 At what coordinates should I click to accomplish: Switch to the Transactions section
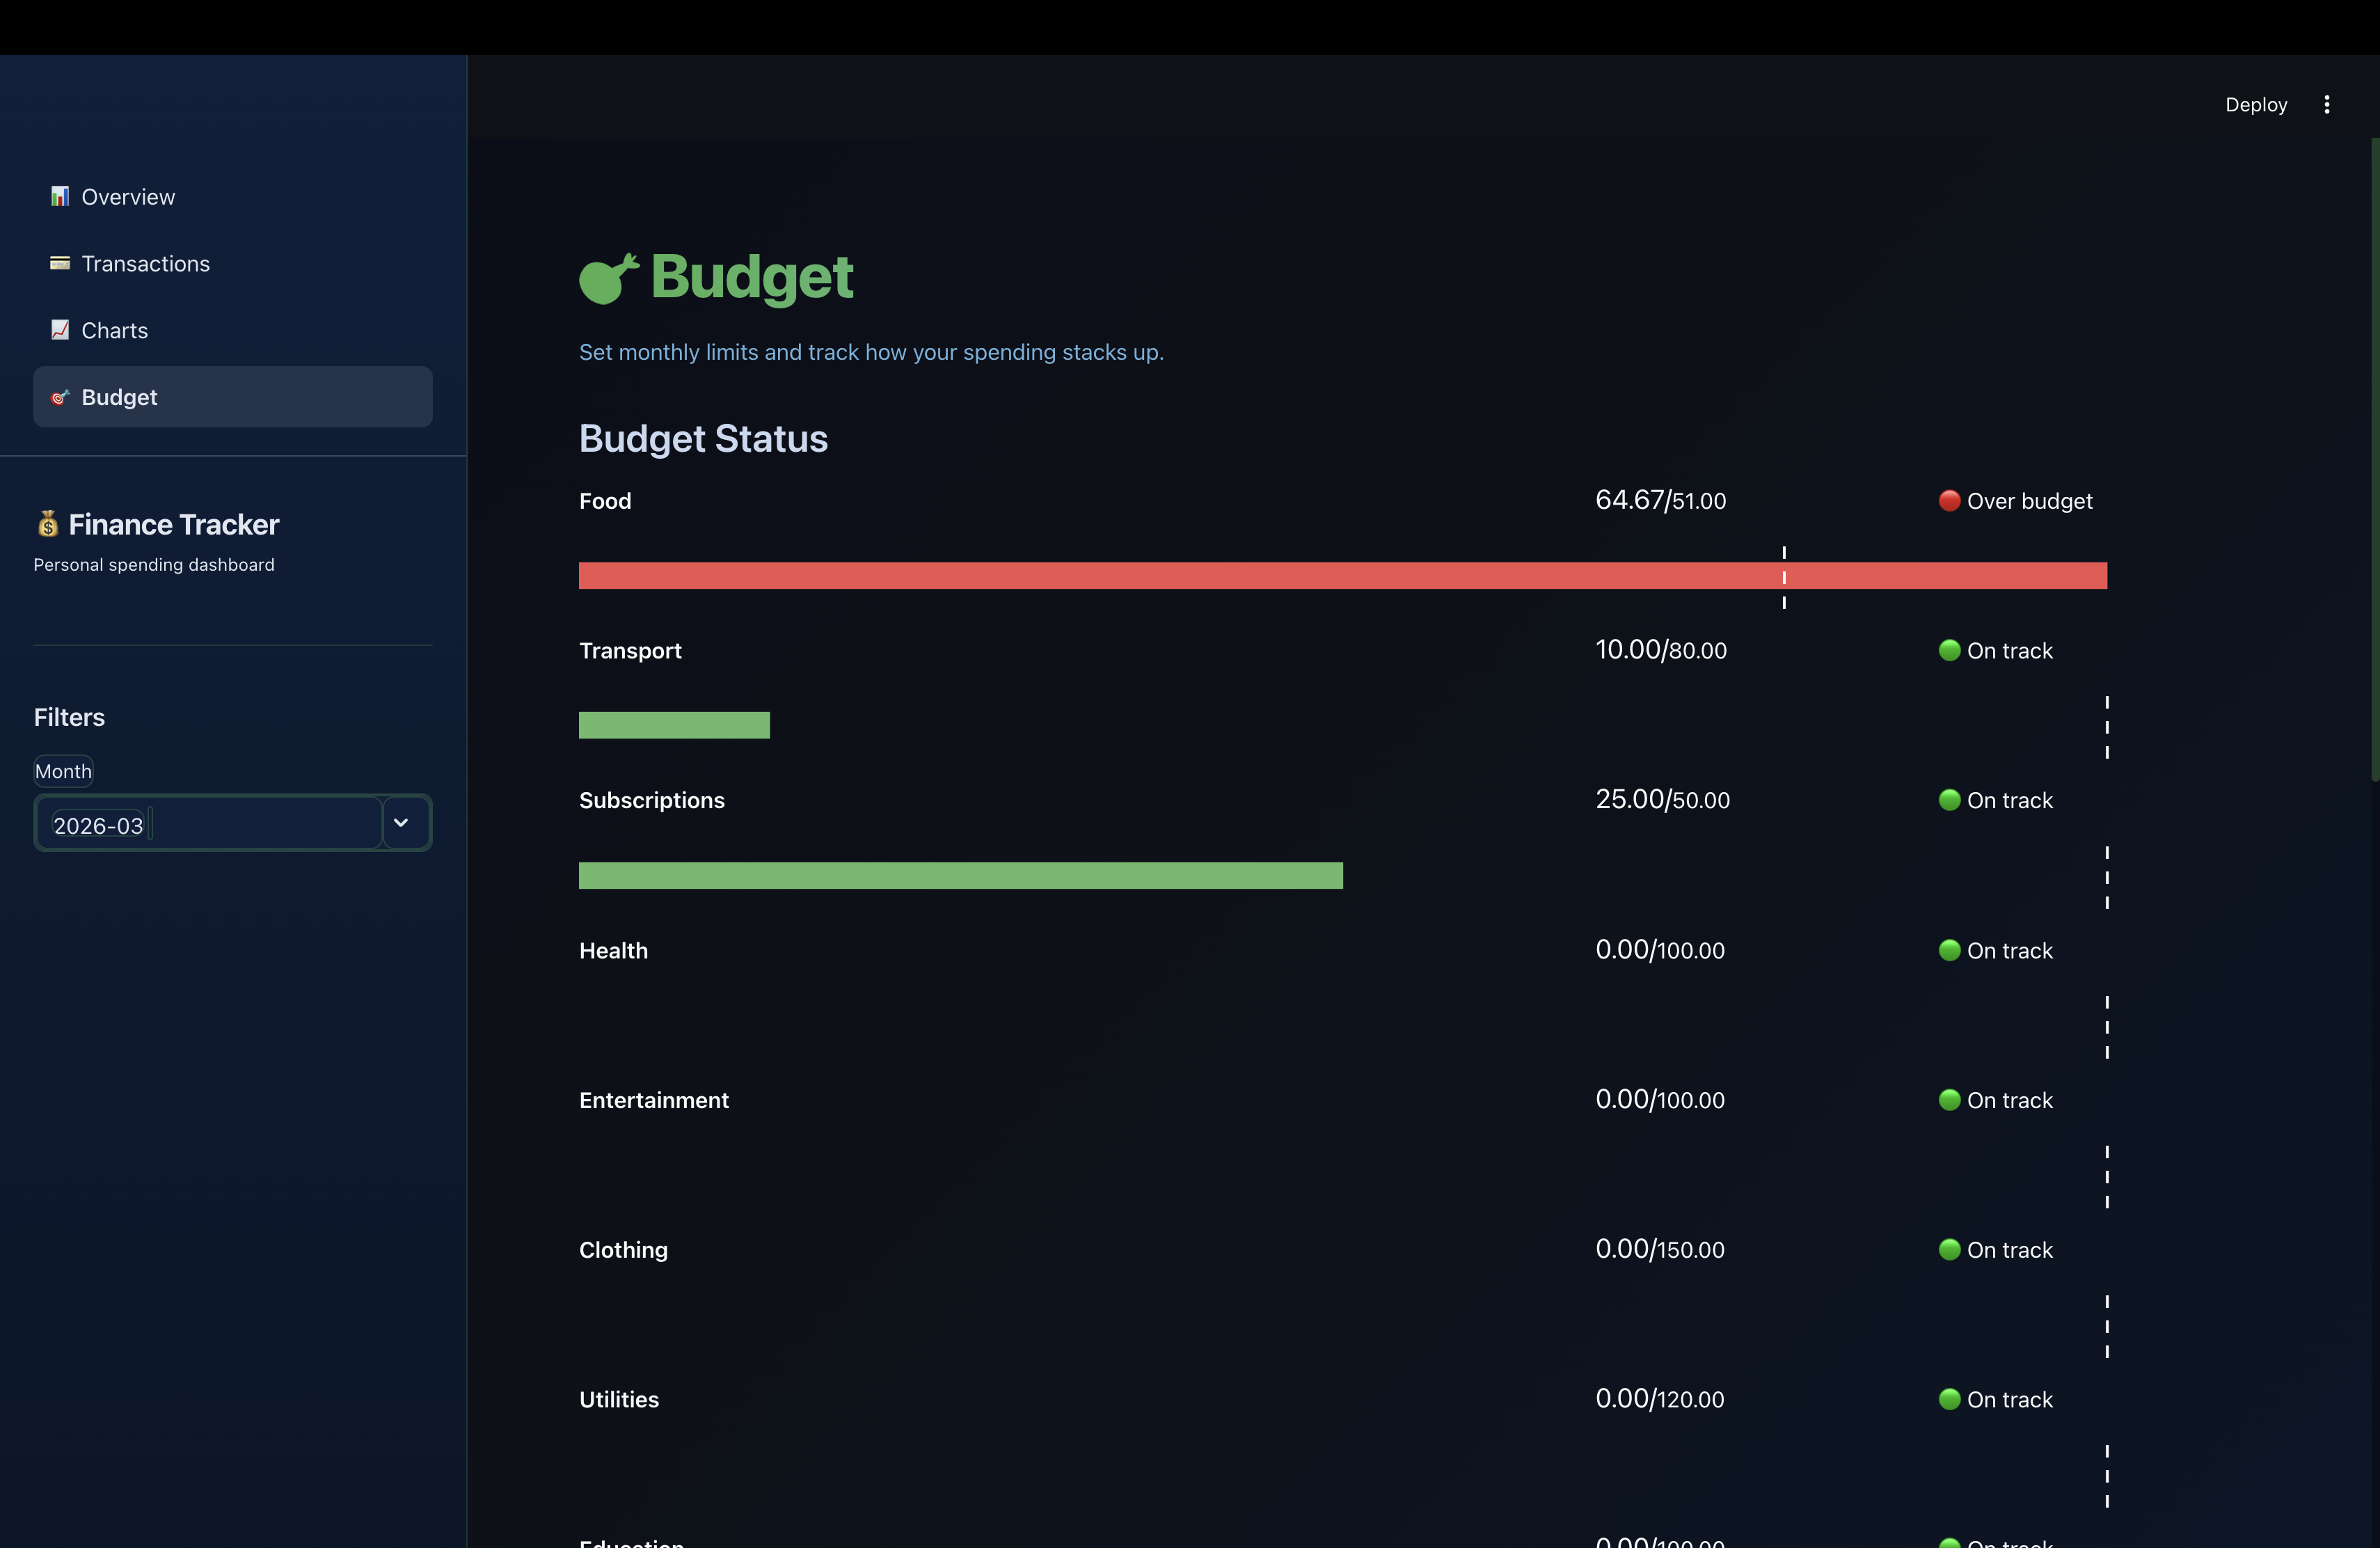coord(146,263)
